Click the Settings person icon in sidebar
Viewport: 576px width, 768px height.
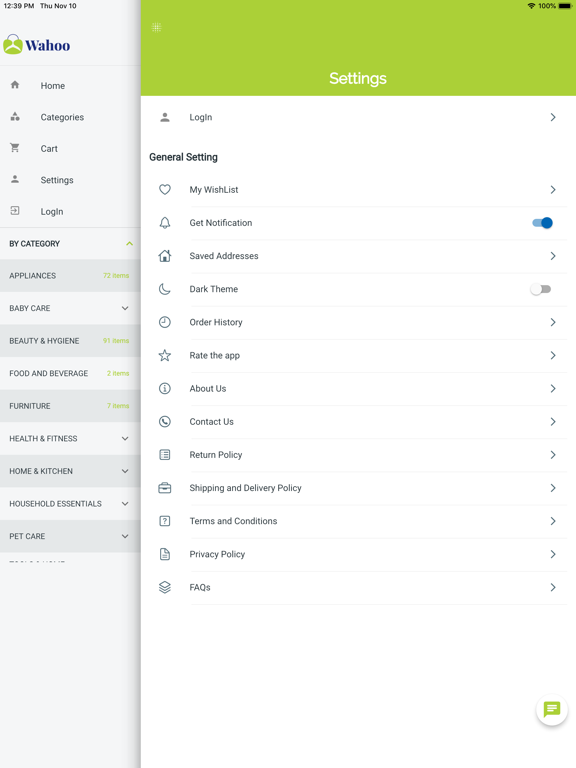tap(15, 179)
